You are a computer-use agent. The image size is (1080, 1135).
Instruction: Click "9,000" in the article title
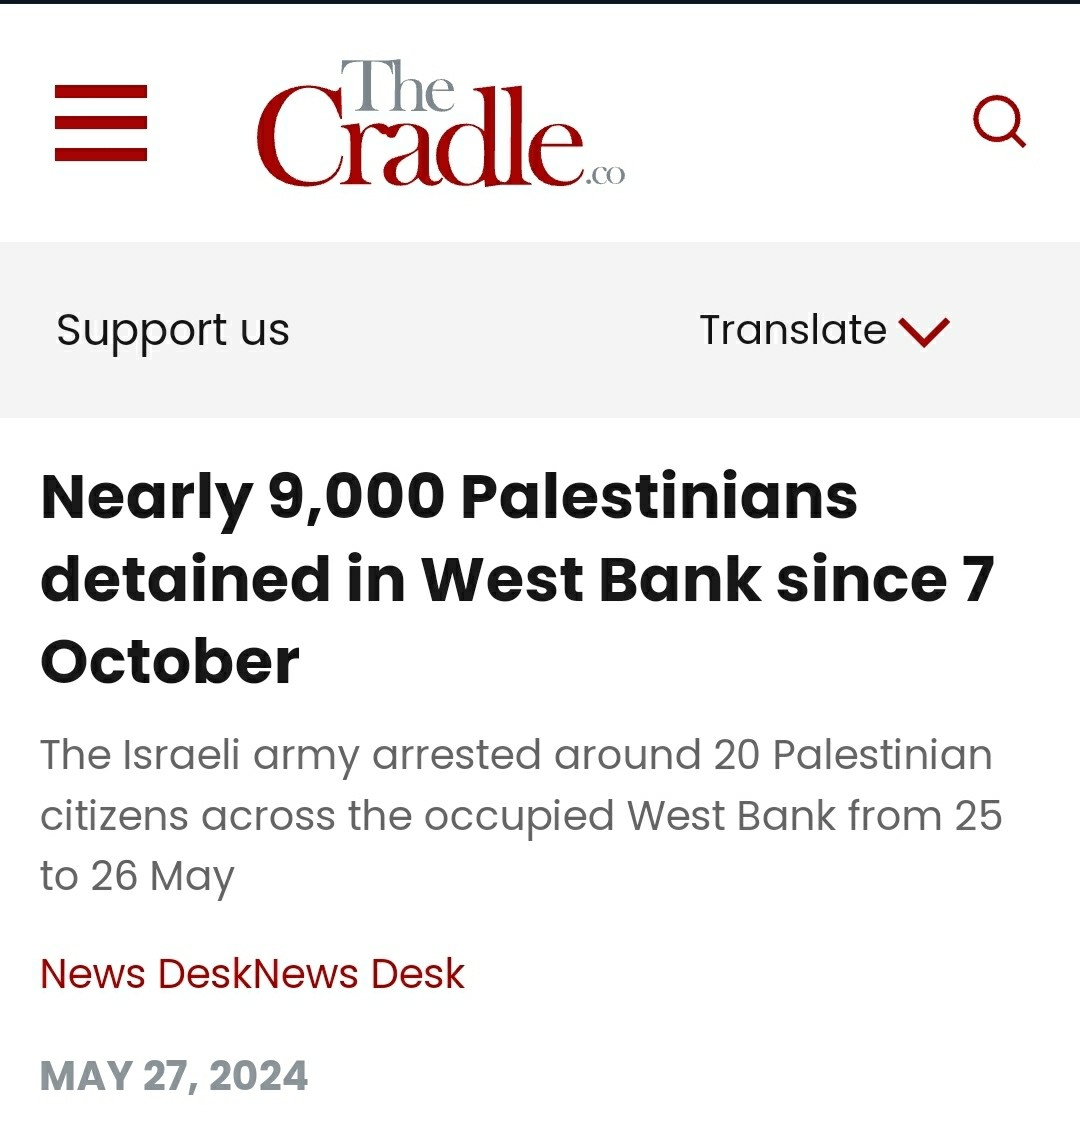click(x=357, y=497)
